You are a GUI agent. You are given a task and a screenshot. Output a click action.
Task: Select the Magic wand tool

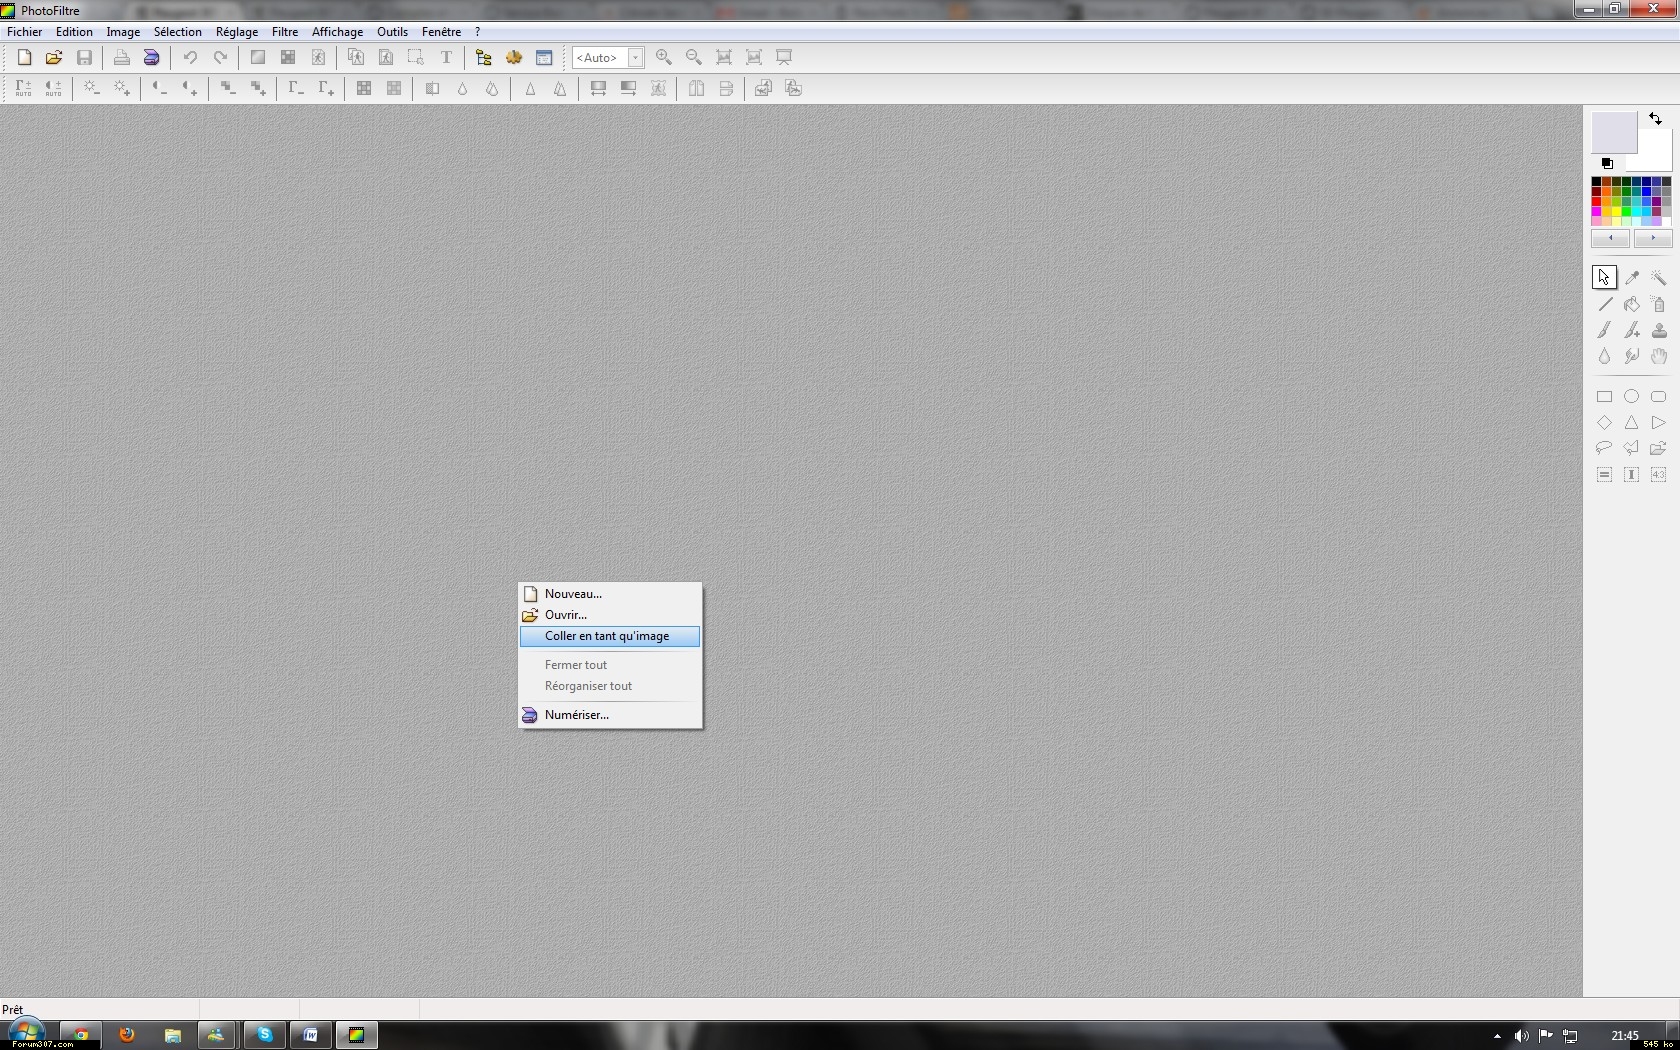[1659, 277]
